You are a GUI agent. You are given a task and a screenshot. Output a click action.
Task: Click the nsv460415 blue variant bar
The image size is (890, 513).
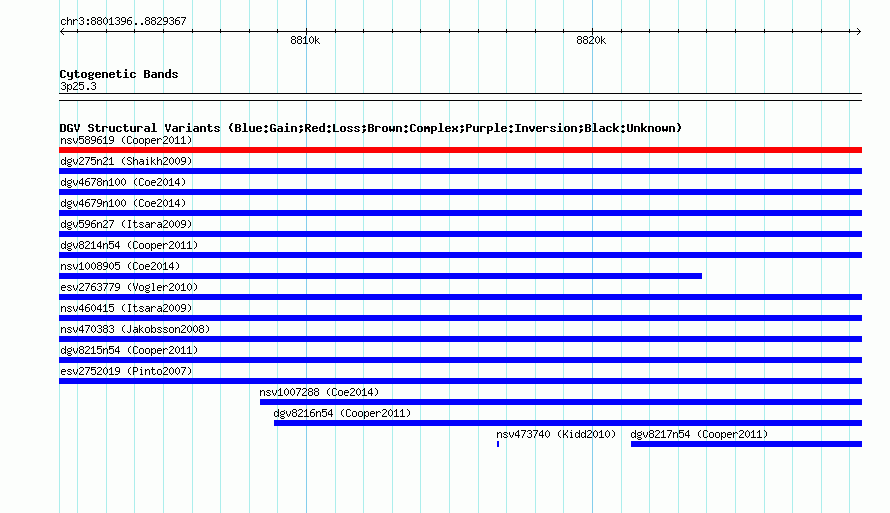tap(460, 318)
